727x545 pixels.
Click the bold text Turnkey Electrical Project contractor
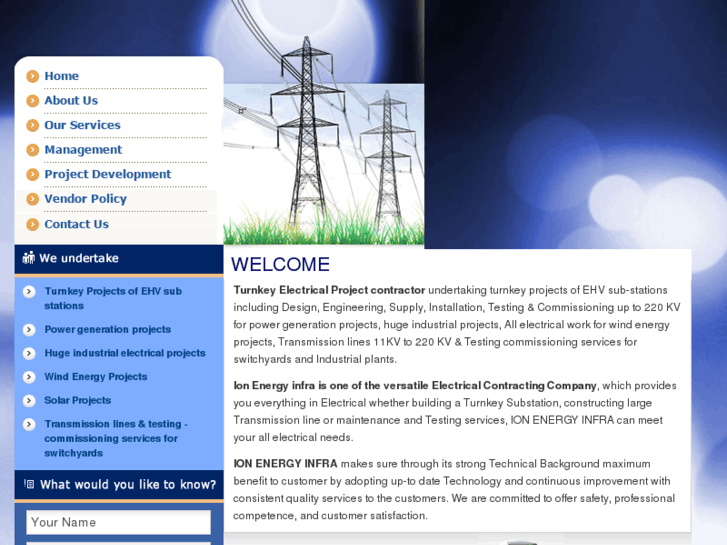(x=329, y=290)
